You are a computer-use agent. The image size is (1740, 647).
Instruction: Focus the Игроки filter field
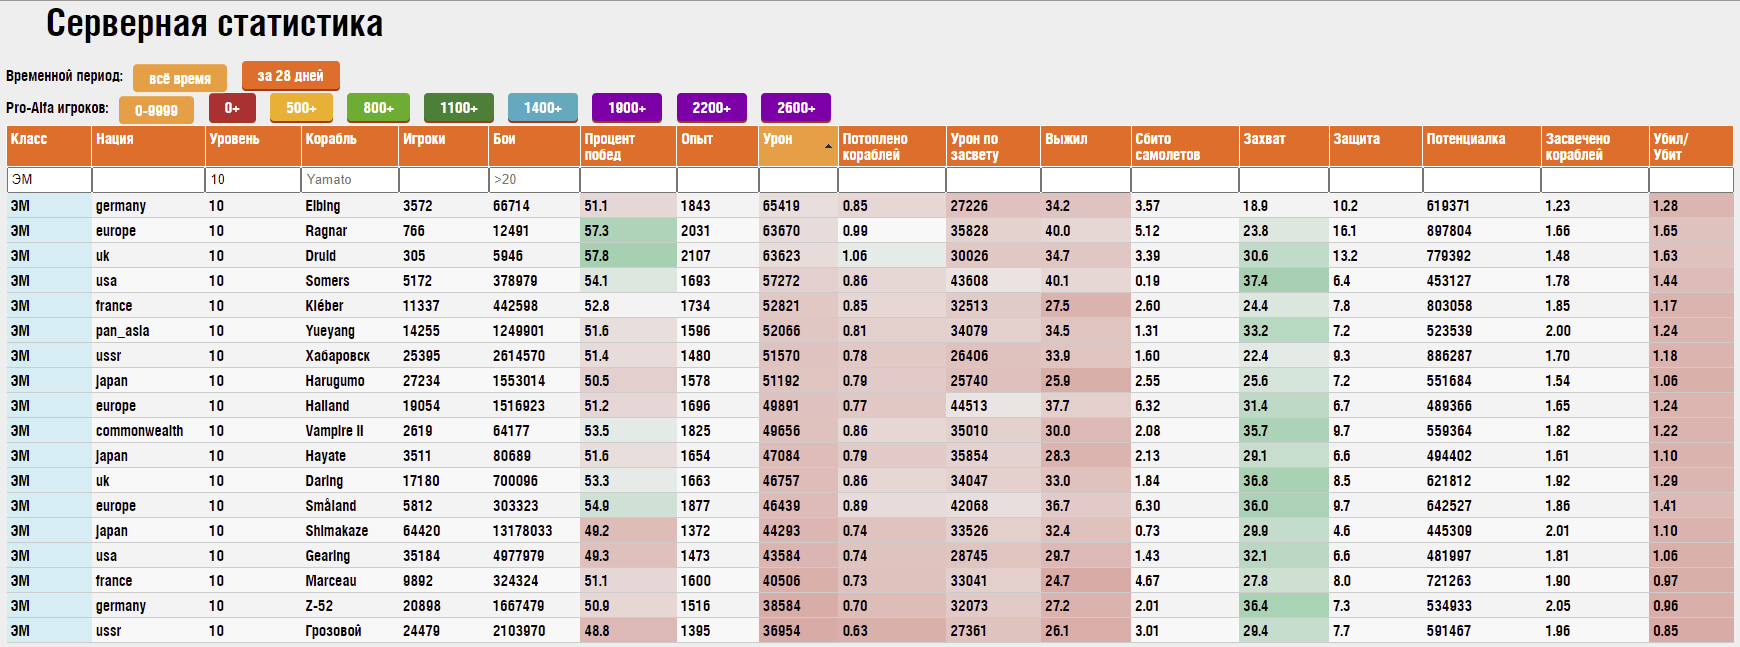tap(444, 180)
